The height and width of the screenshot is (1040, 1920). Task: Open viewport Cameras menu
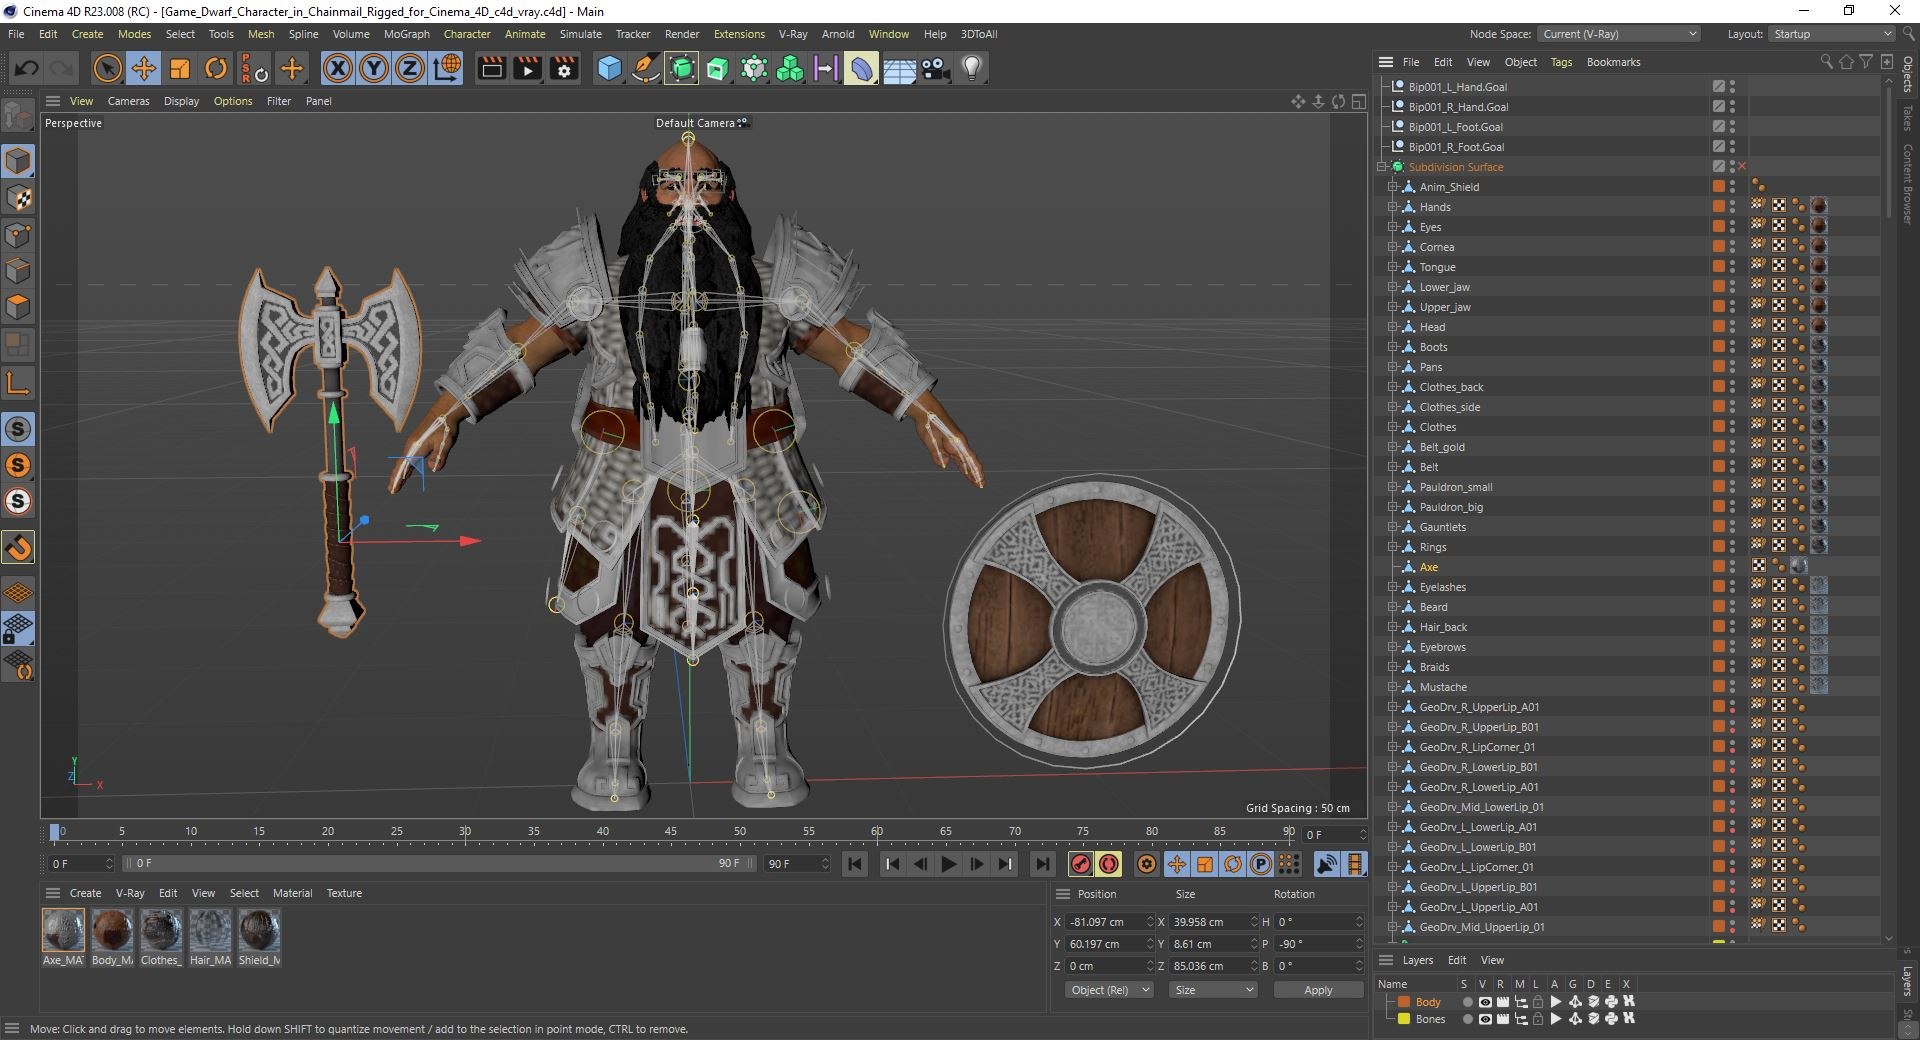coord(128,101)
